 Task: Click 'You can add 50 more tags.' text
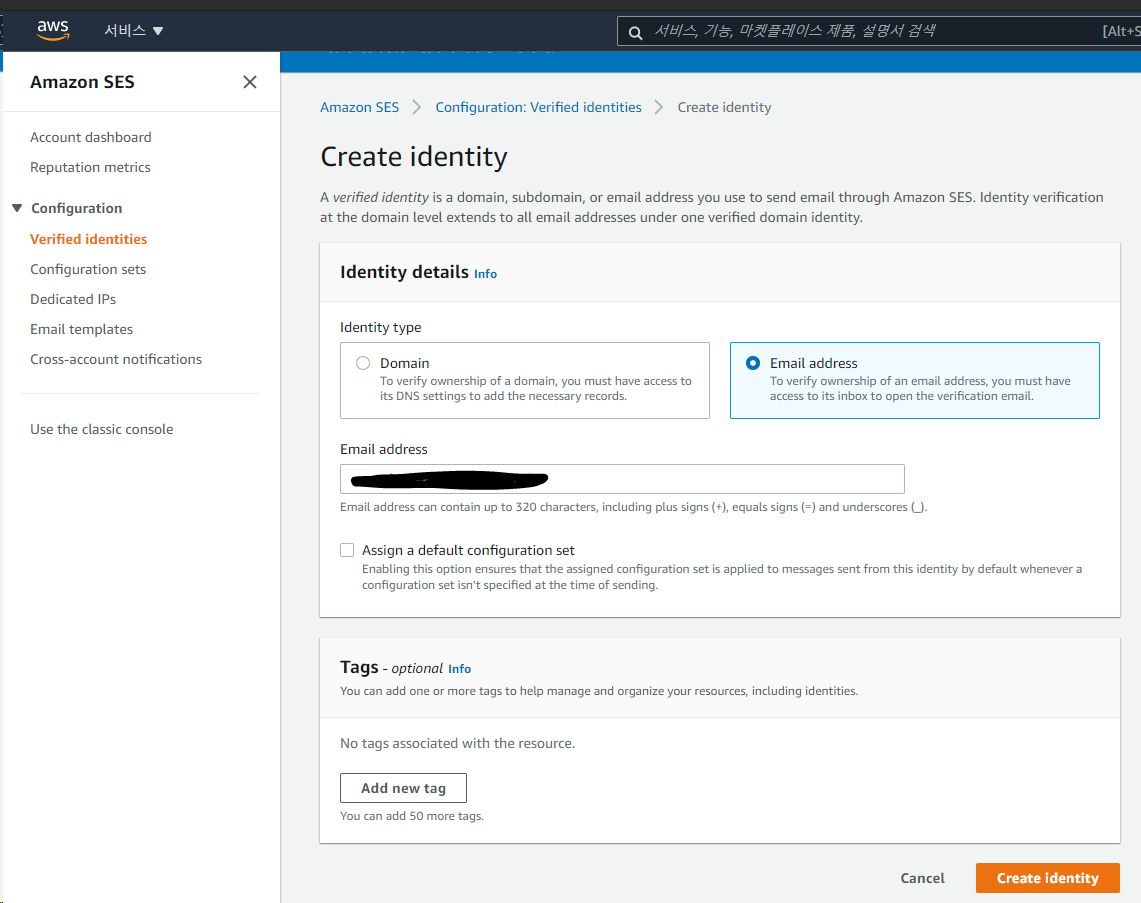[412, 816]
